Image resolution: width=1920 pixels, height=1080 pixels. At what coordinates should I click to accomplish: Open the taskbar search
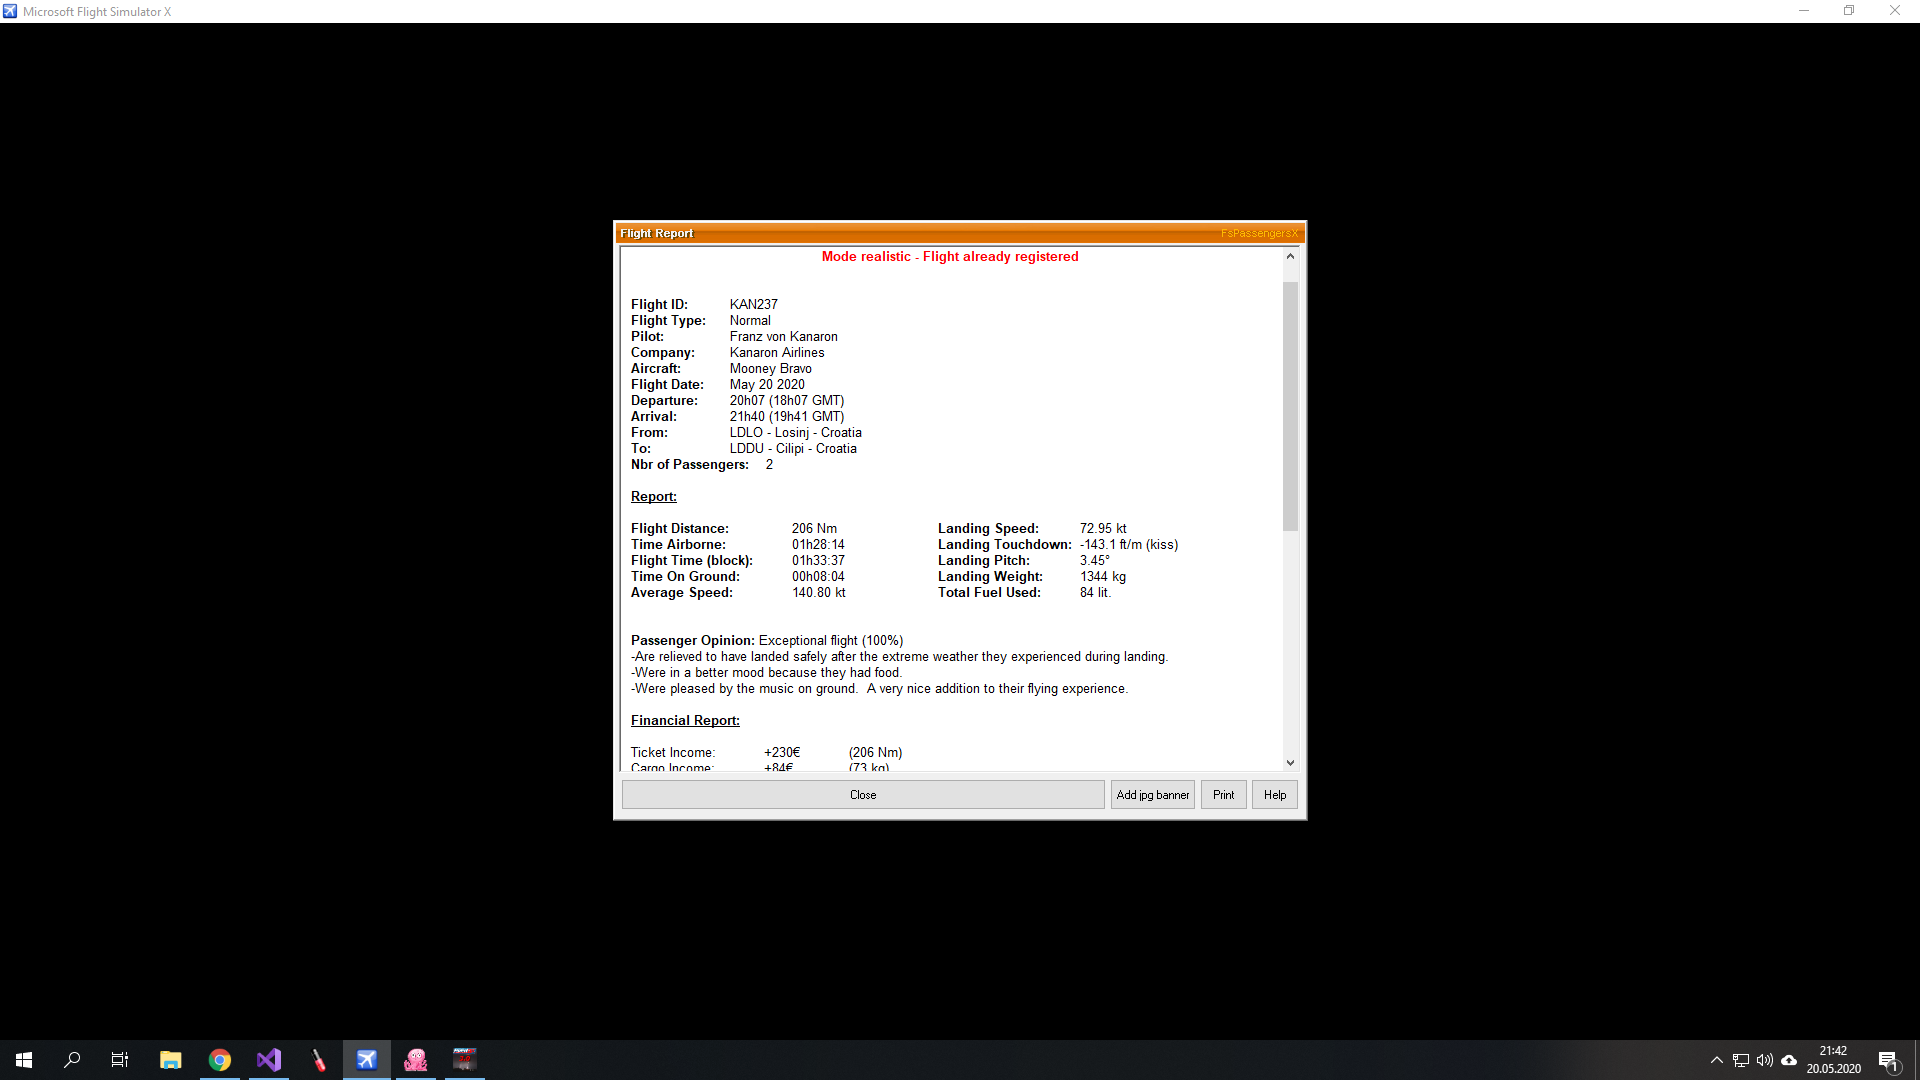pos(72,1060)
